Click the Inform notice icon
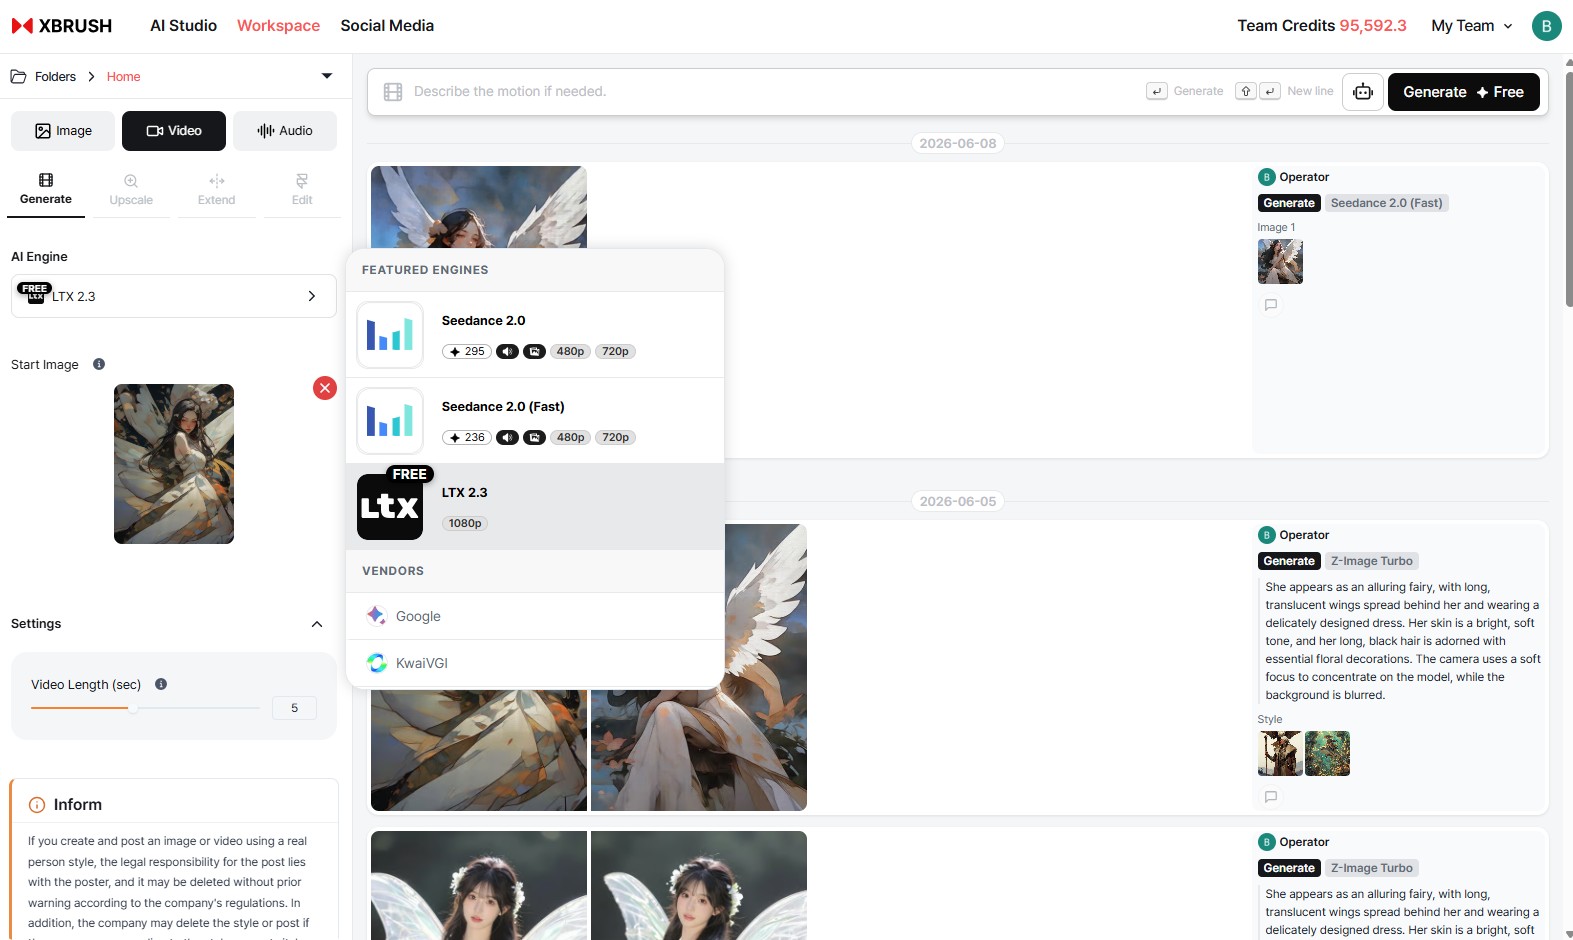 pyautogui.click(x=37, y=805)
